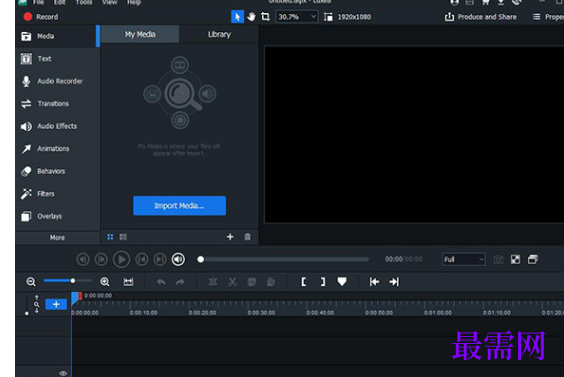Cut selection with scissors icon

point(232,282)
